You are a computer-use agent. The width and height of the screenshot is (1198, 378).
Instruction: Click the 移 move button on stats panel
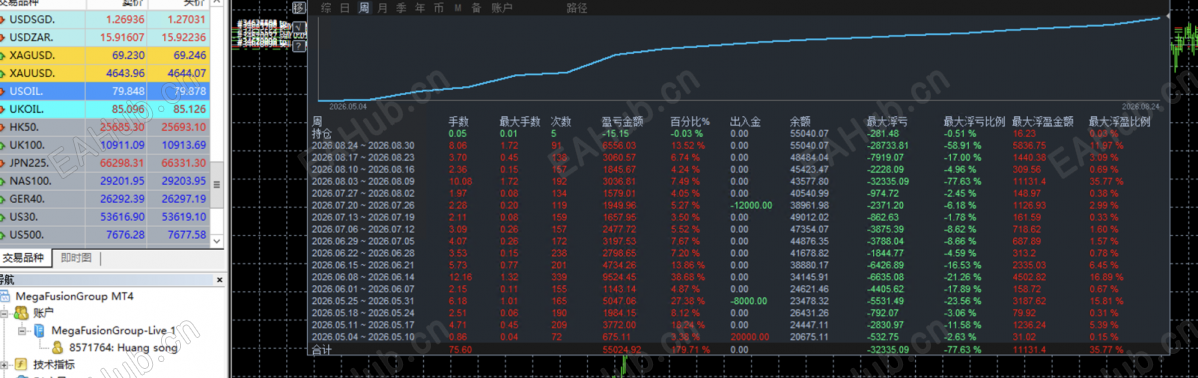click(299, 8)
